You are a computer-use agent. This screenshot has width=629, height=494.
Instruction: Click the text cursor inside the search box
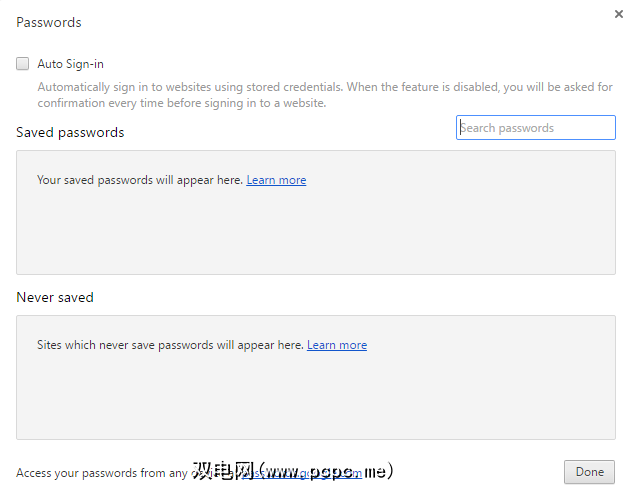click(x=461, y=128)
